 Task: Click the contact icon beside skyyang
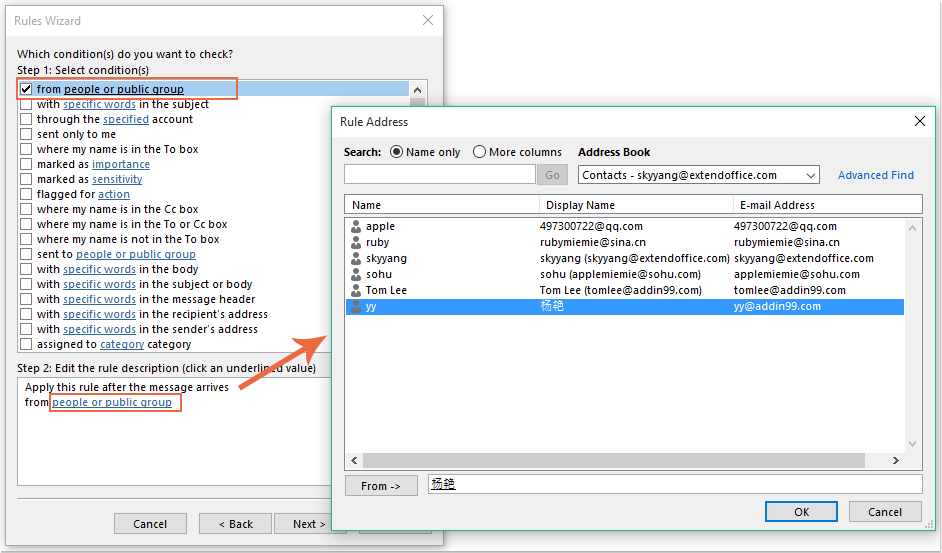(356, 258)
